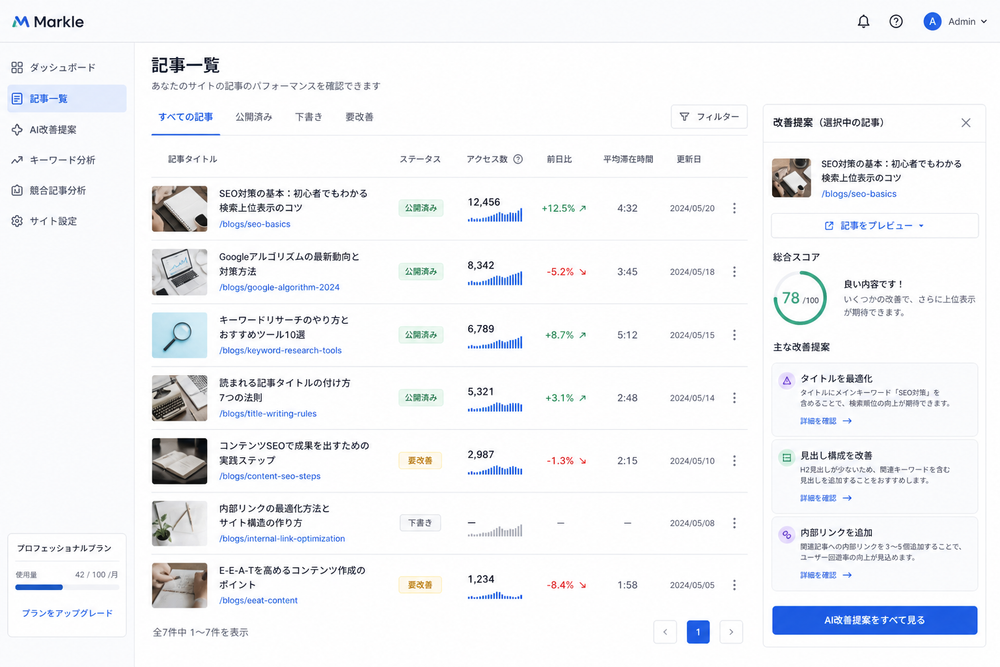
Task: Open /blogs/keyword-research-tools link
Action: (281, 351)
